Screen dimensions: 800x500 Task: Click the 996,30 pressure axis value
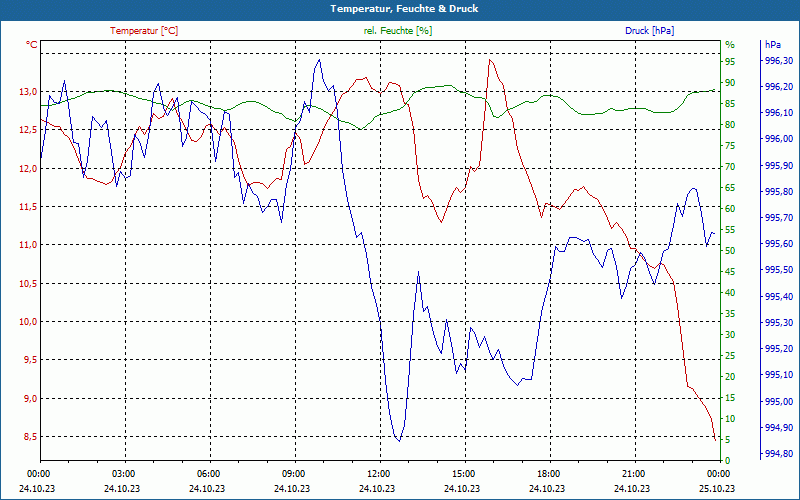[x=779, y=61]
